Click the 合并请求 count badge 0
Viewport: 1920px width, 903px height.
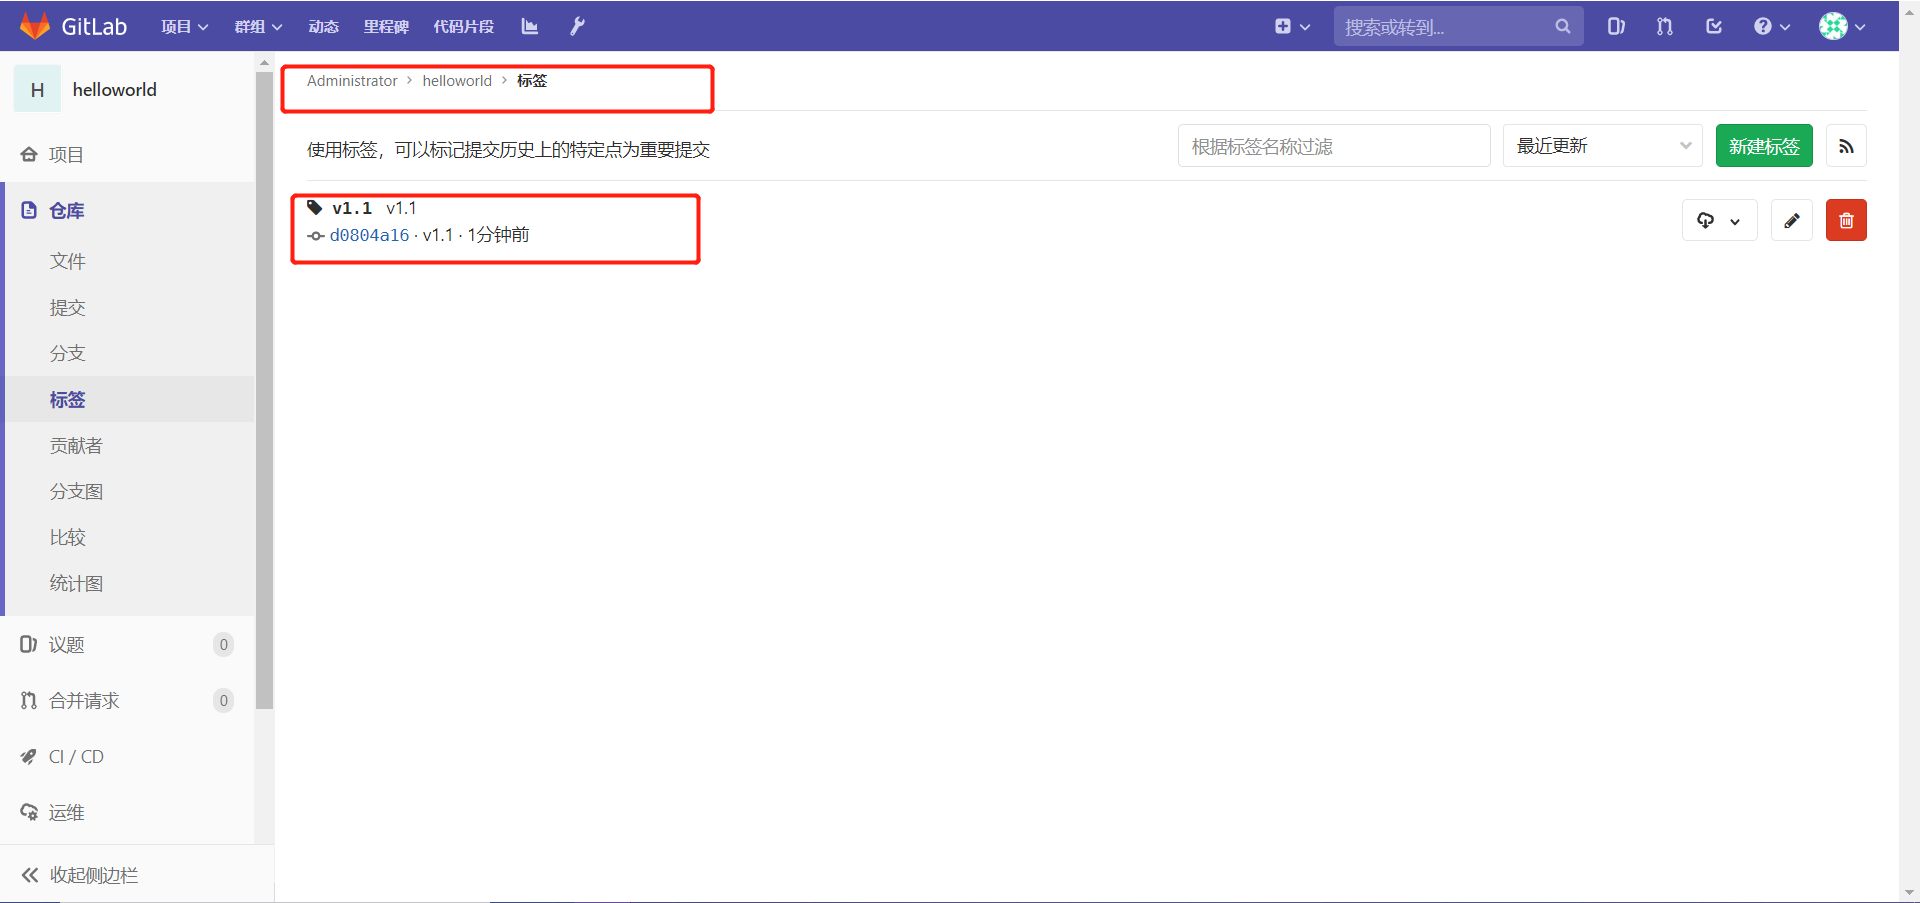[224, 700]
